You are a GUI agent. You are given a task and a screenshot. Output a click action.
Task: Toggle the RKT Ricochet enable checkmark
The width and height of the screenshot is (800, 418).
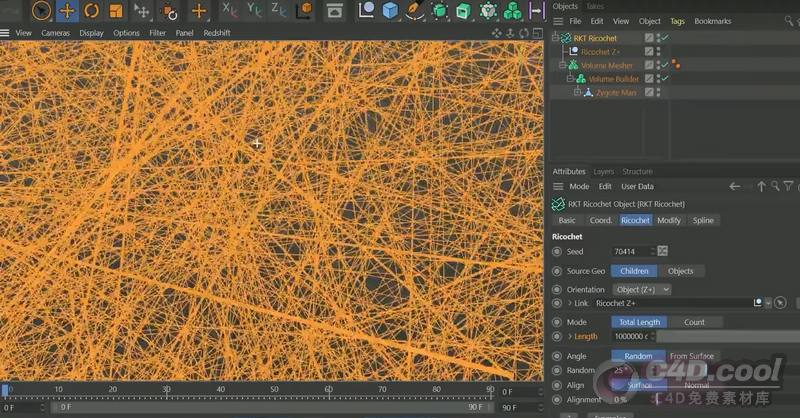click(x=665, y=38)
